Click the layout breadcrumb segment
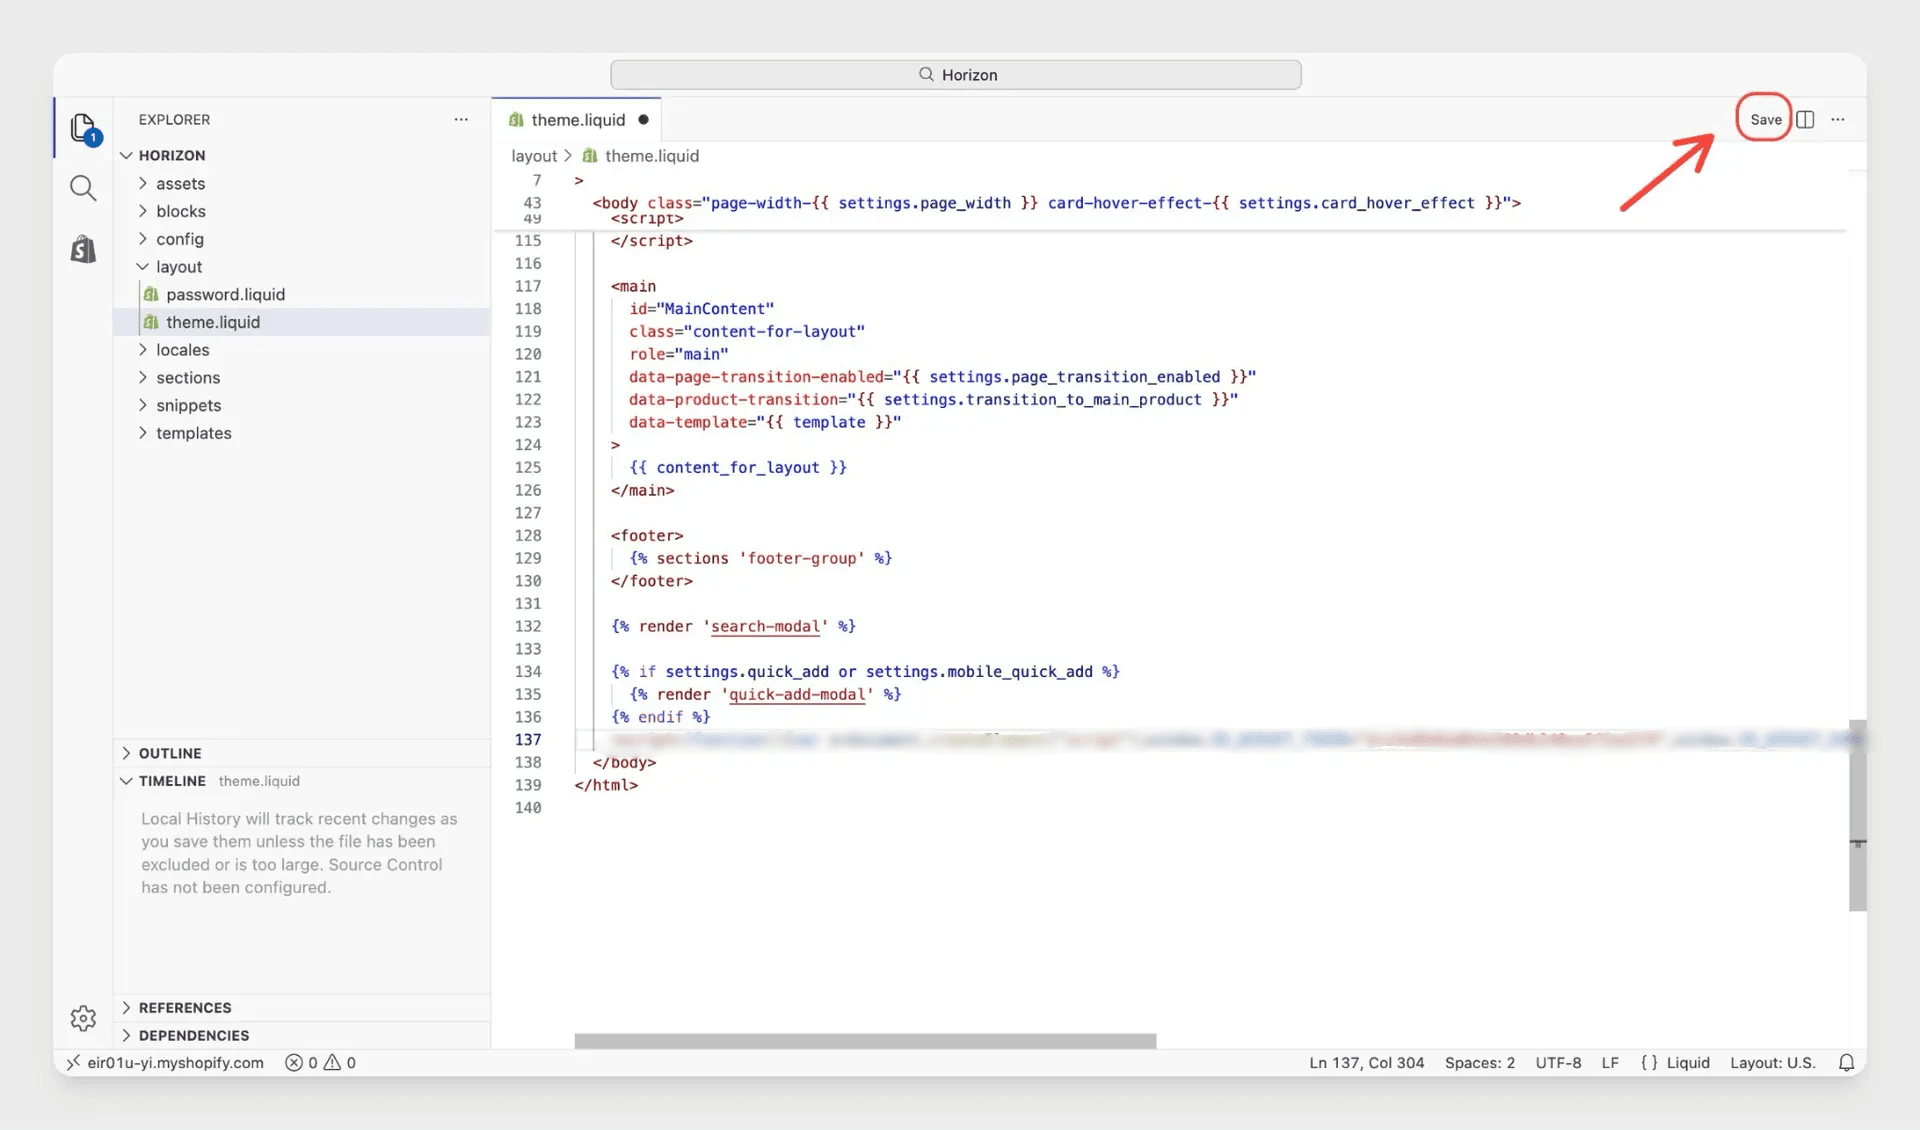The image size is (1920, 1130). coord(534,156)
